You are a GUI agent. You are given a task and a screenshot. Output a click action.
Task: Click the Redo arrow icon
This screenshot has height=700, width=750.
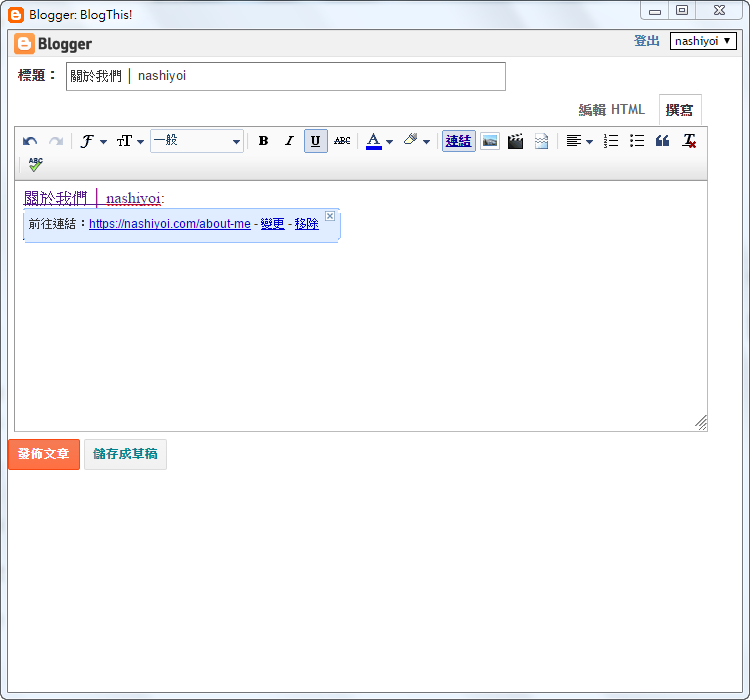[x=56, y=141]
